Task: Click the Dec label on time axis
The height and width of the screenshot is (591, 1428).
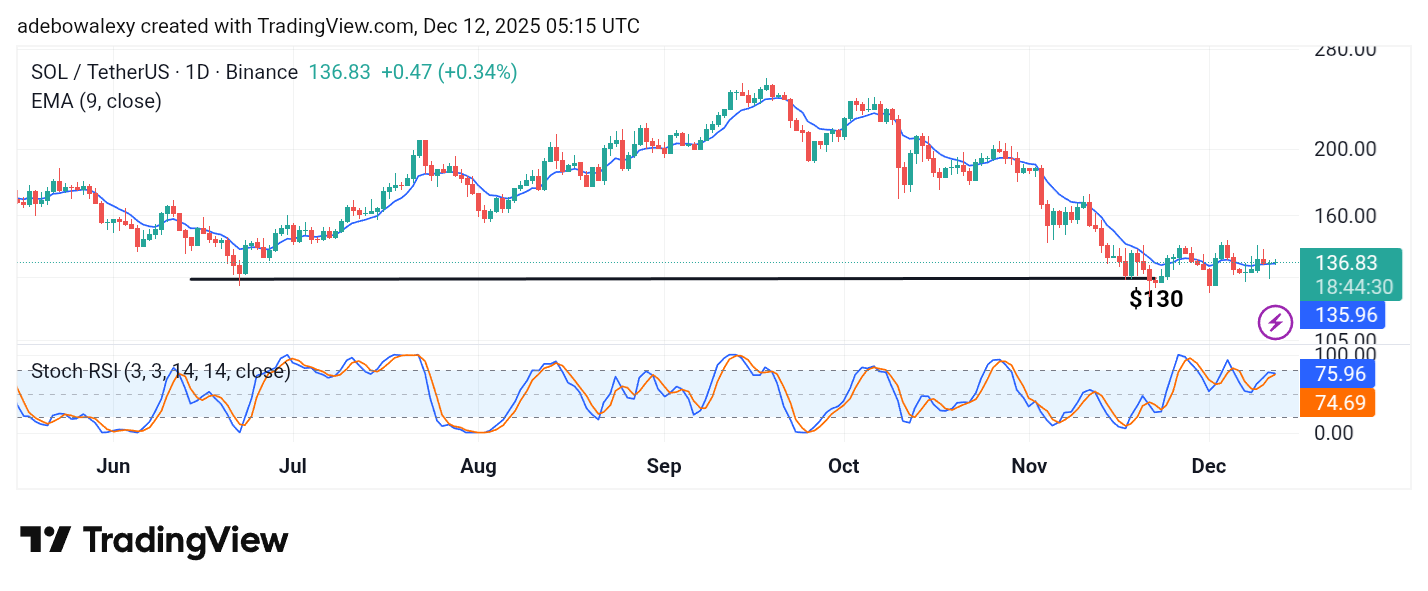Action: pyautogui.click(x=1208, y=467)
